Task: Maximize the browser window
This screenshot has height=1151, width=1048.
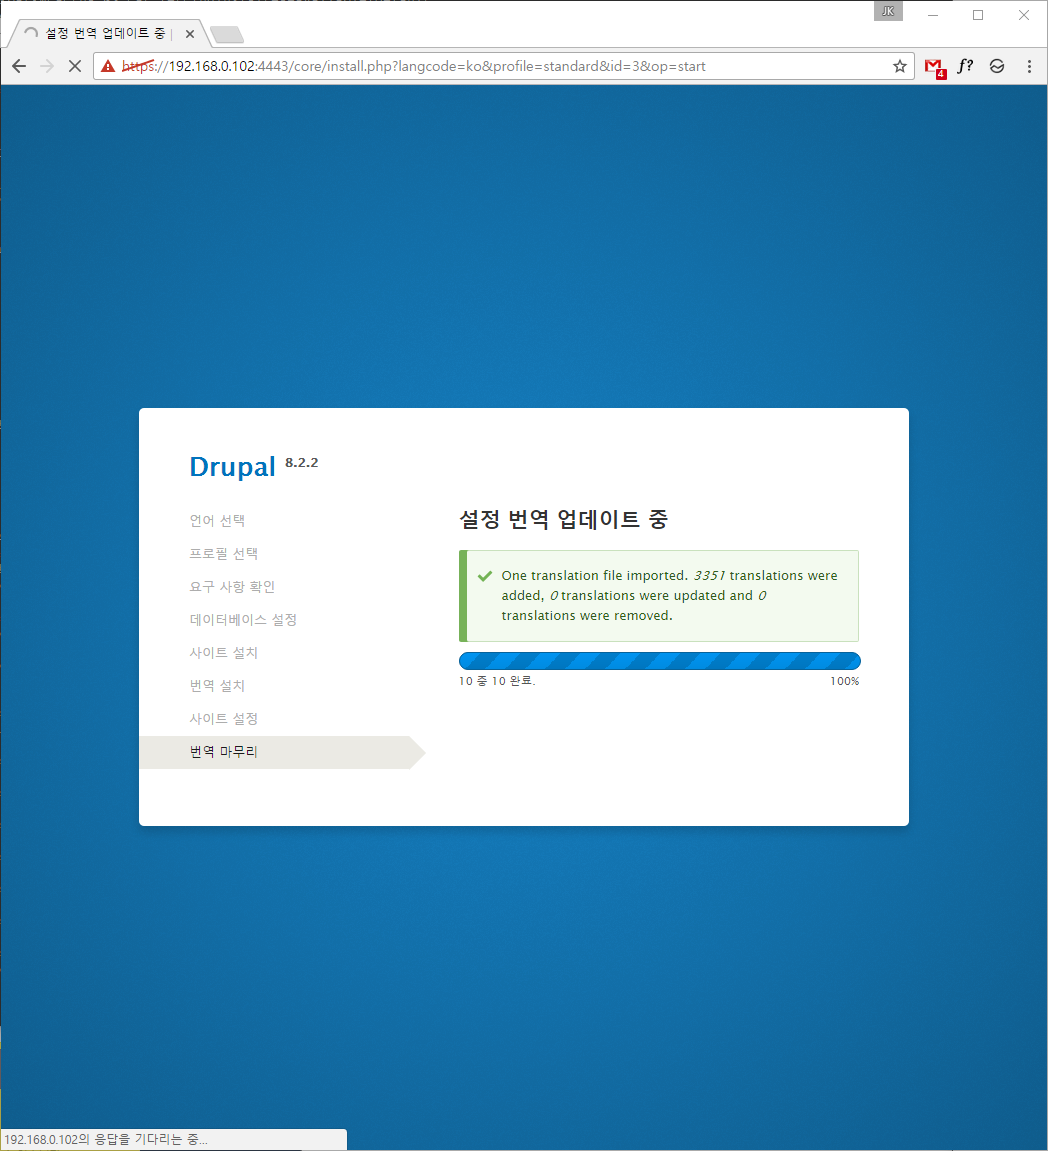Action: click(x=978, y=15)
